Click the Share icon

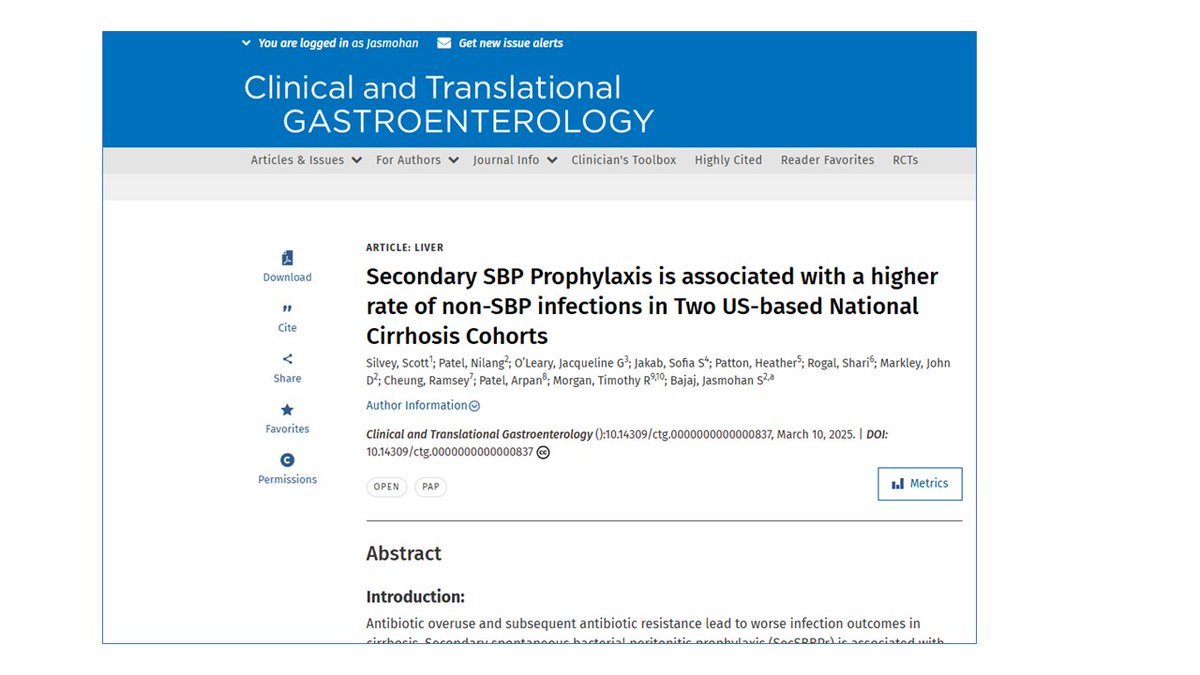coord(287,359)
